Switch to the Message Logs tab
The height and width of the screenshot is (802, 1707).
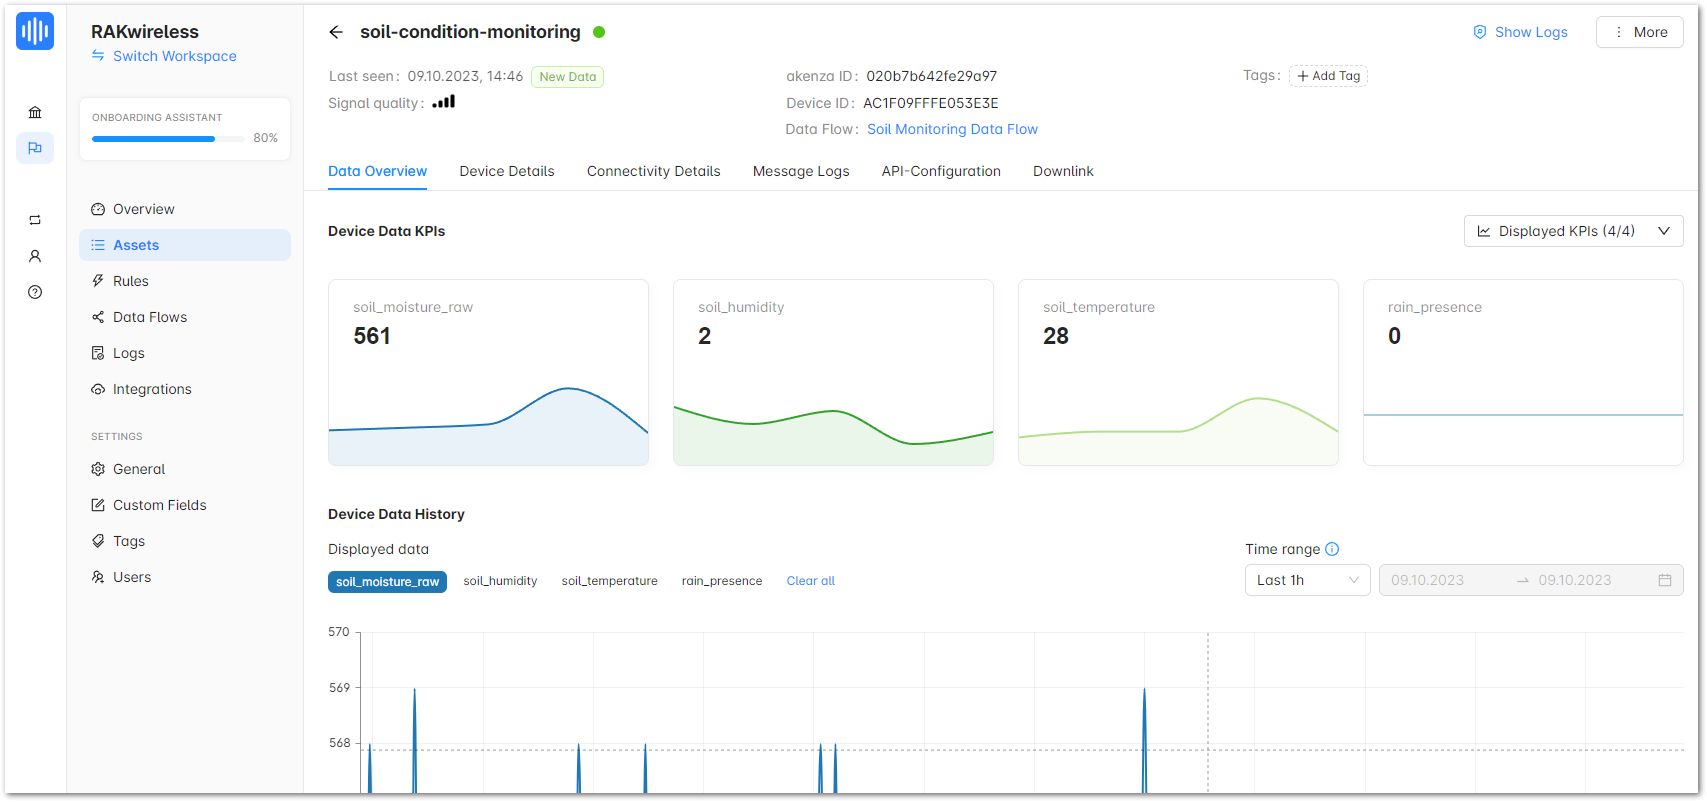pyautogui.click(x=801, y=171)
